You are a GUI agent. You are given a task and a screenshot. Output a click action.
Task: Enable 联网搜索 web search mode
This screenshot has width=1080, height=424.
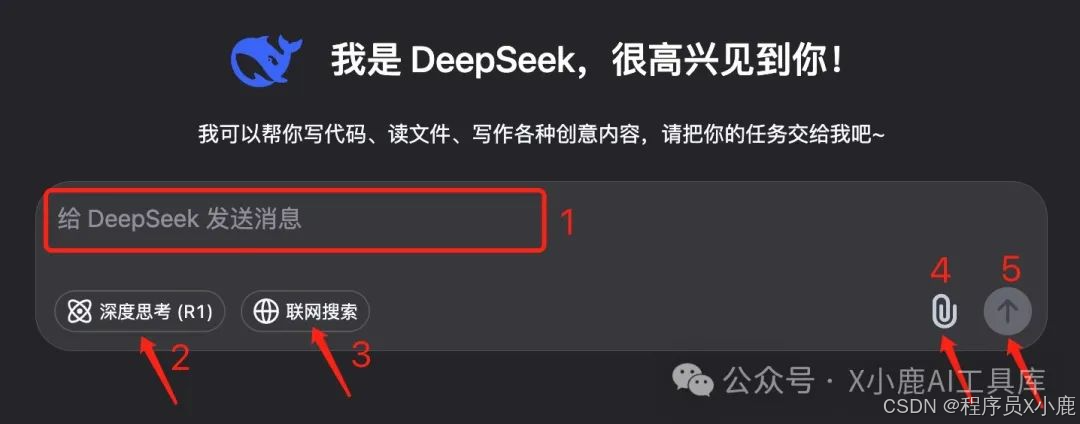pyautogui.click(x=305, y=312)
